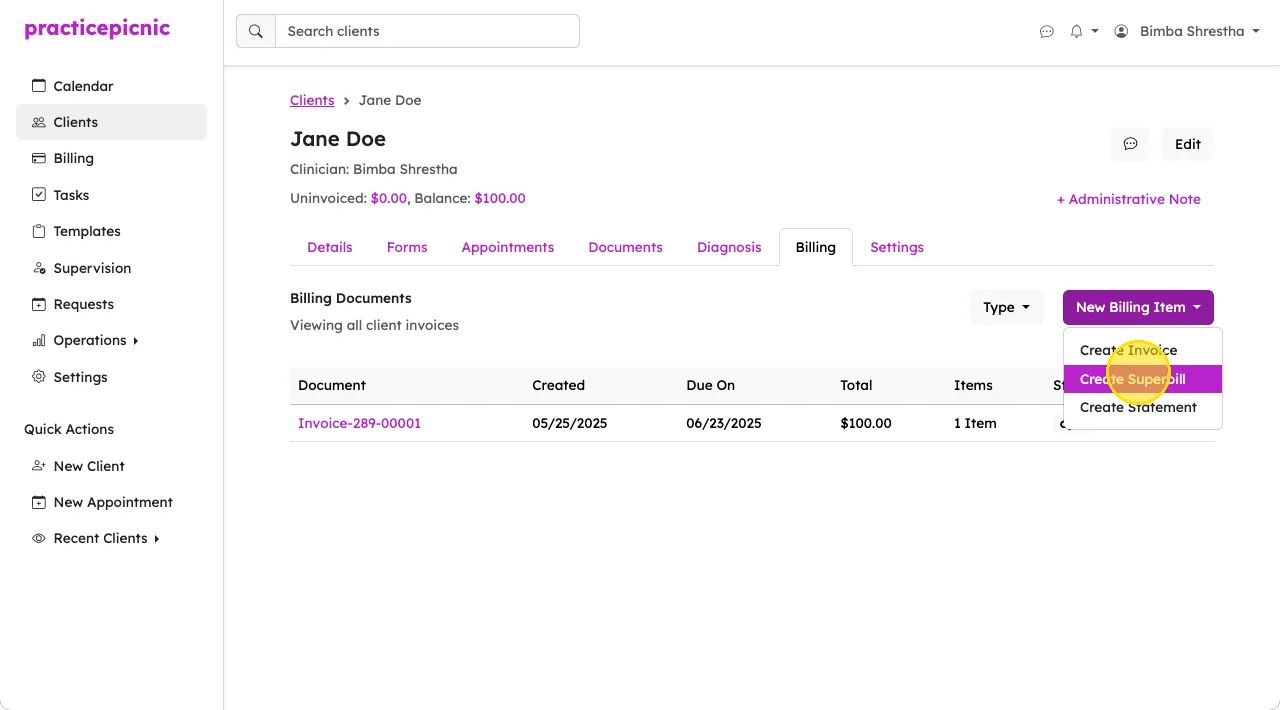Add an Administrative Note
The width and height of the screenshot is (1280, 710).
pos(1129,199)
